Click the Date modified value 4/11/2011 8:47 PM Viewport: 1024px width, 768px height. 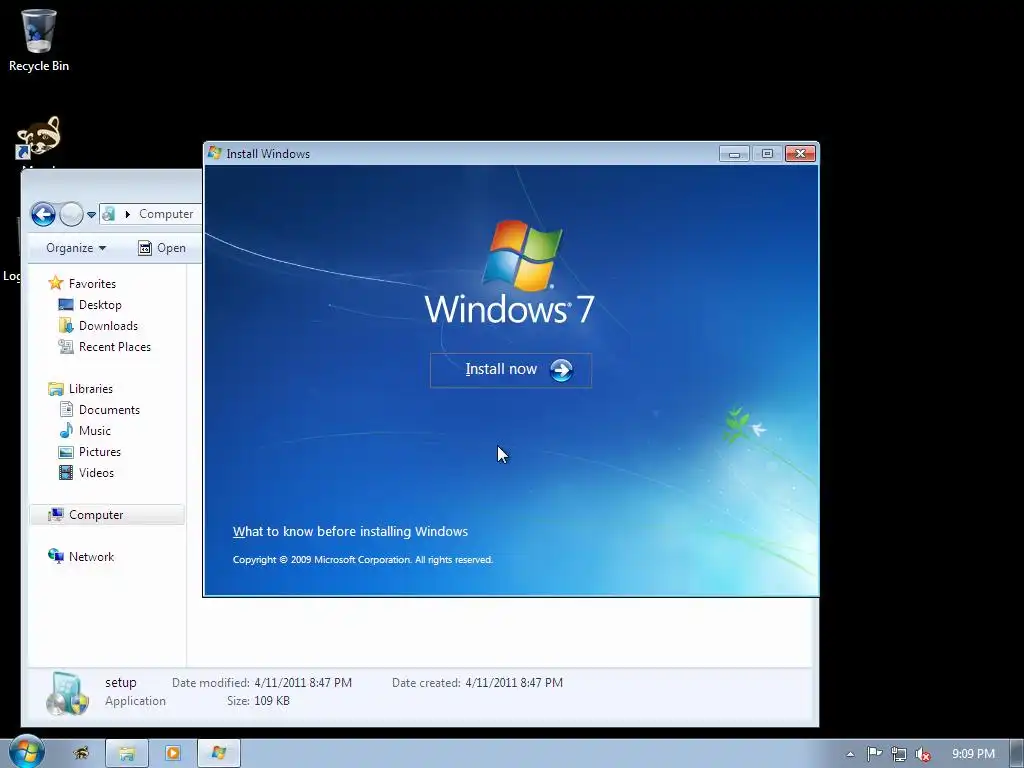[x=303, y=682]
